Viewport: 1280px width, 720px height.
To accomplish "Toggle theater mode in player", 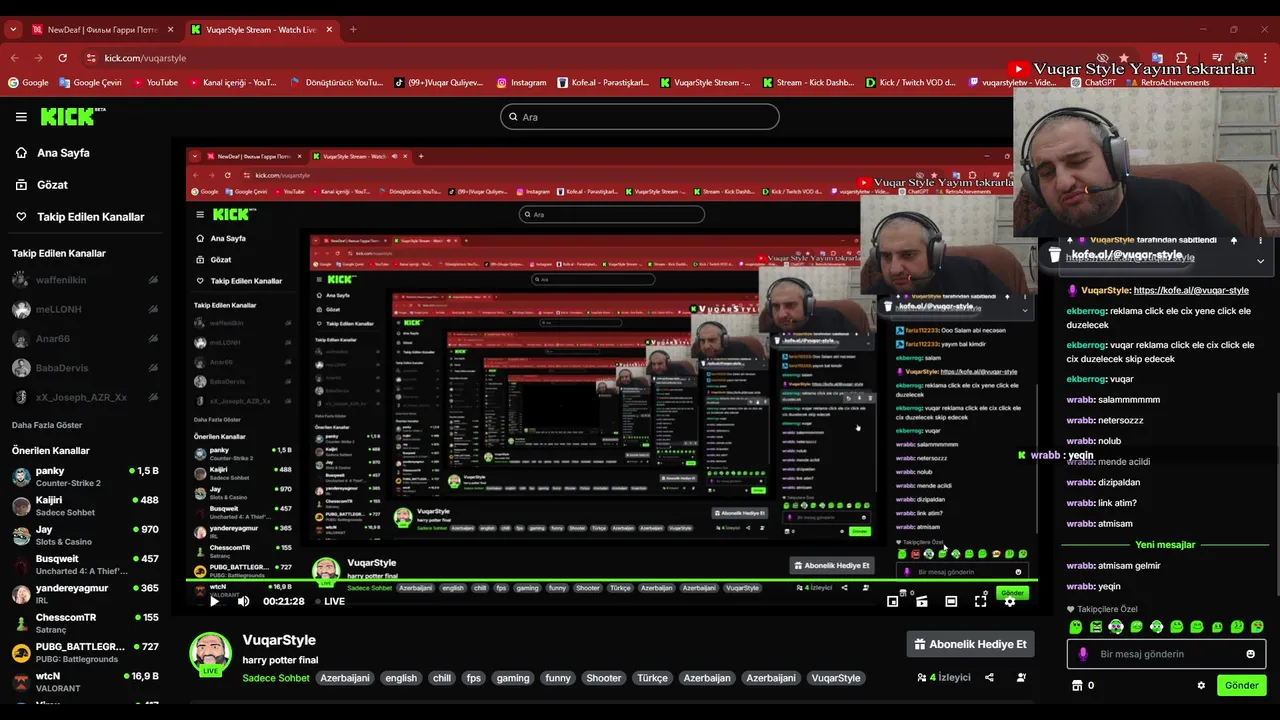I will pyautogui.click(x=951, y=601).
